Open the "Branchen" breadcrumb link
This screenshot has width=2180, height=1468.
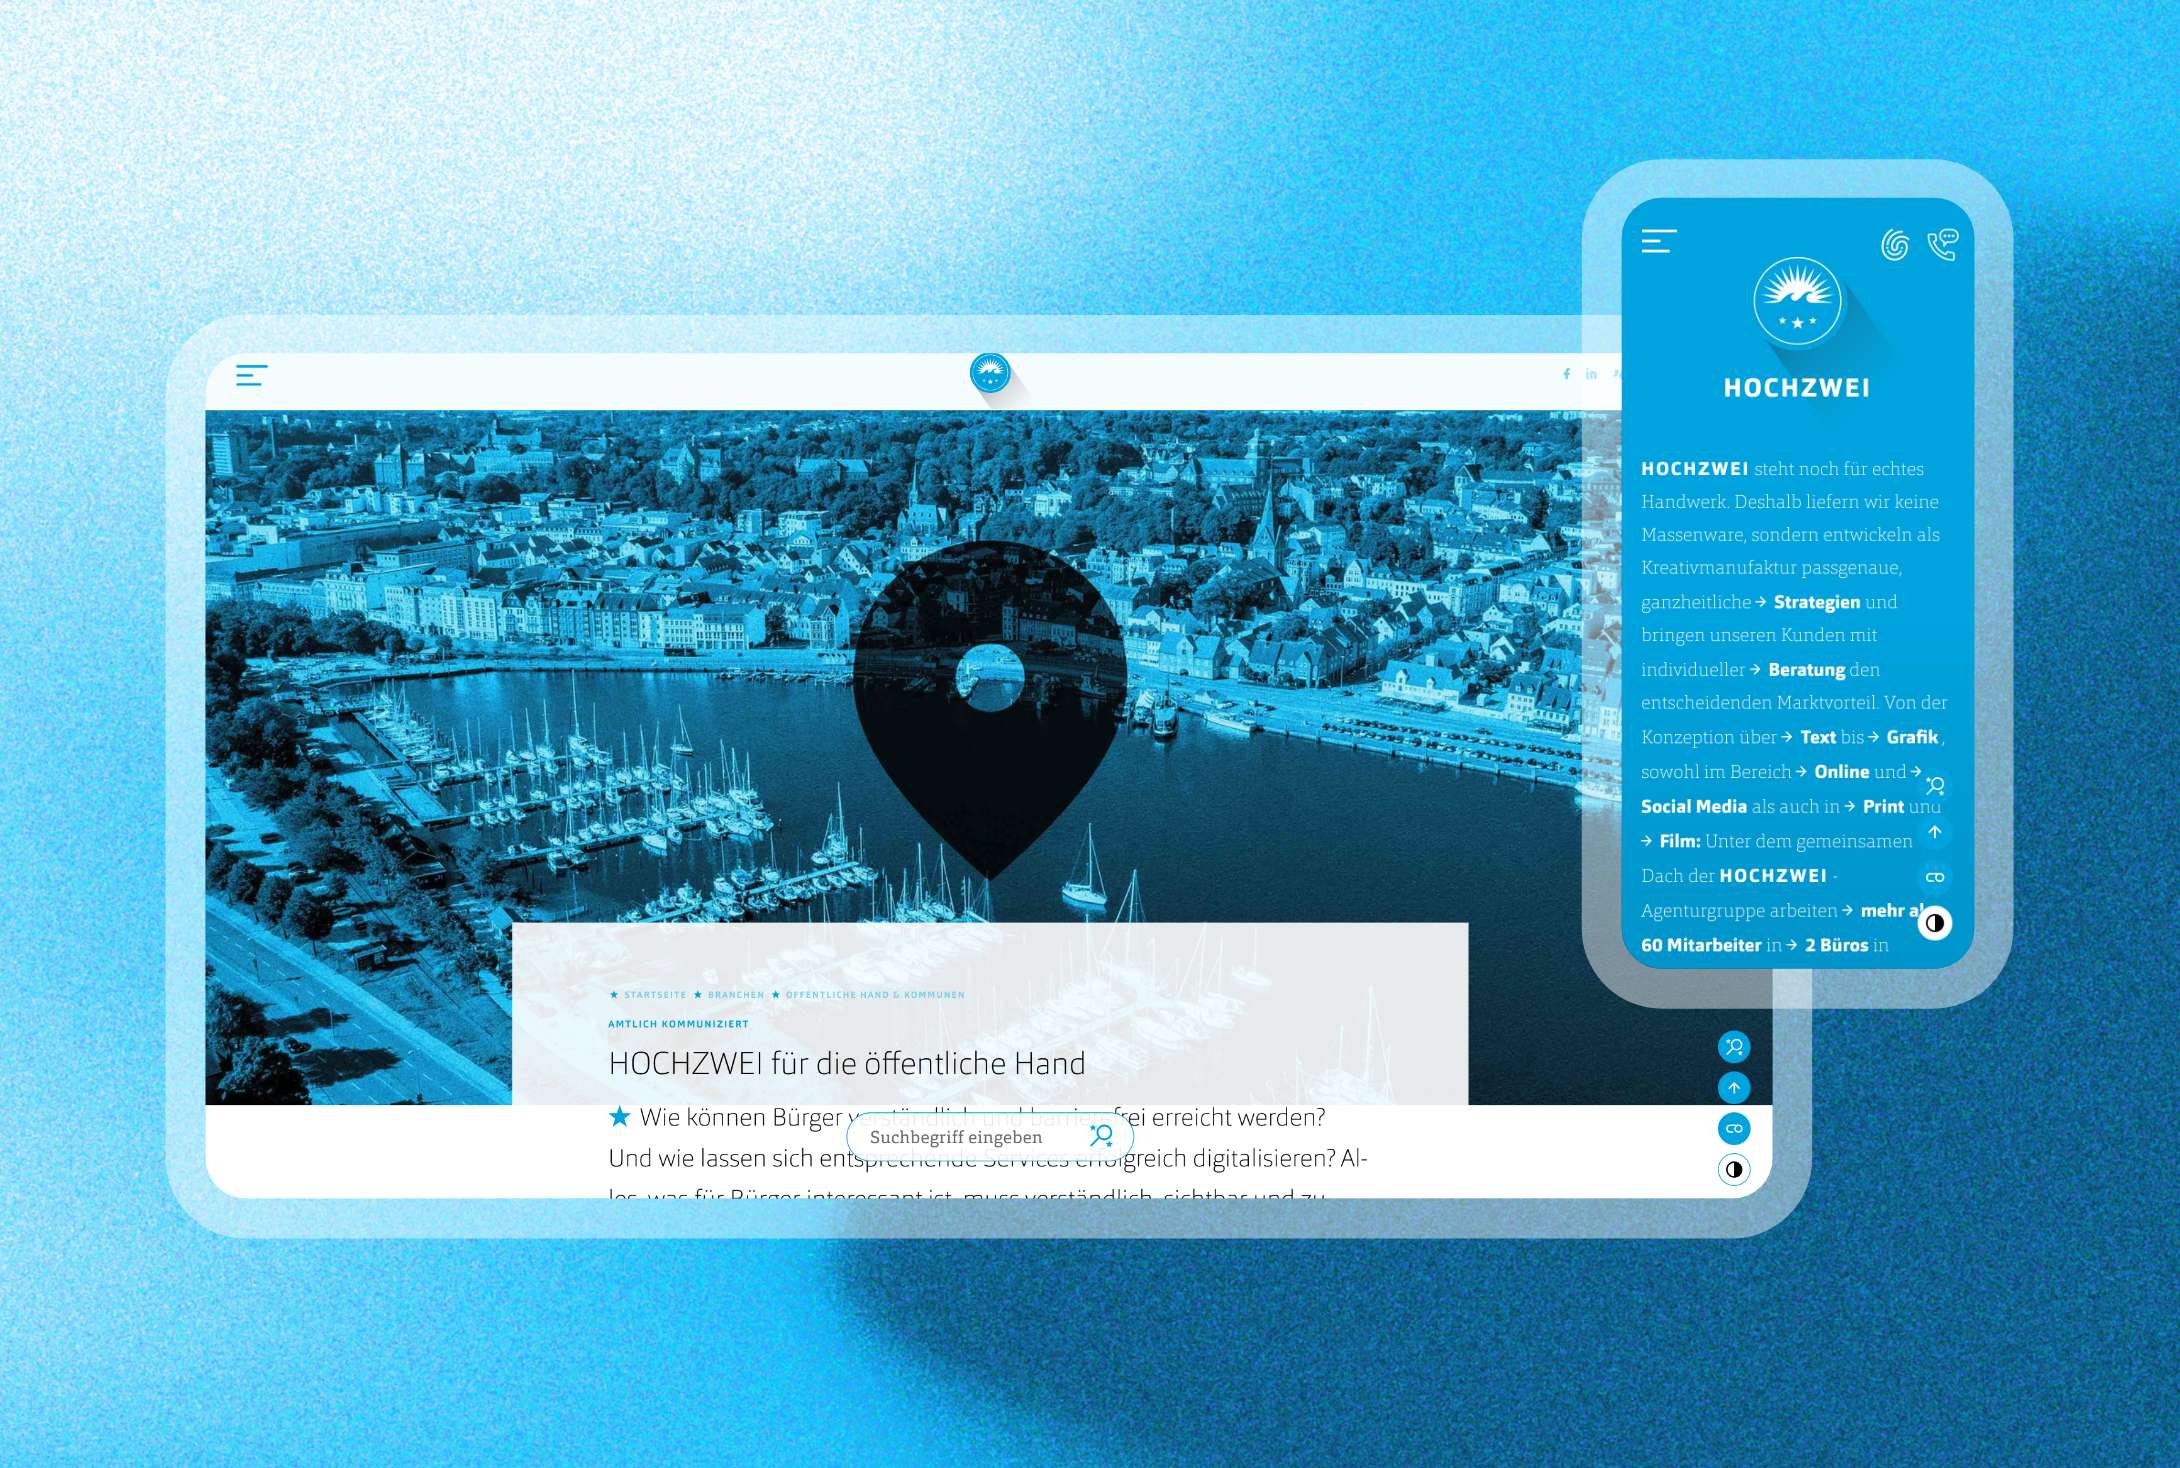(x=736, y=995)
